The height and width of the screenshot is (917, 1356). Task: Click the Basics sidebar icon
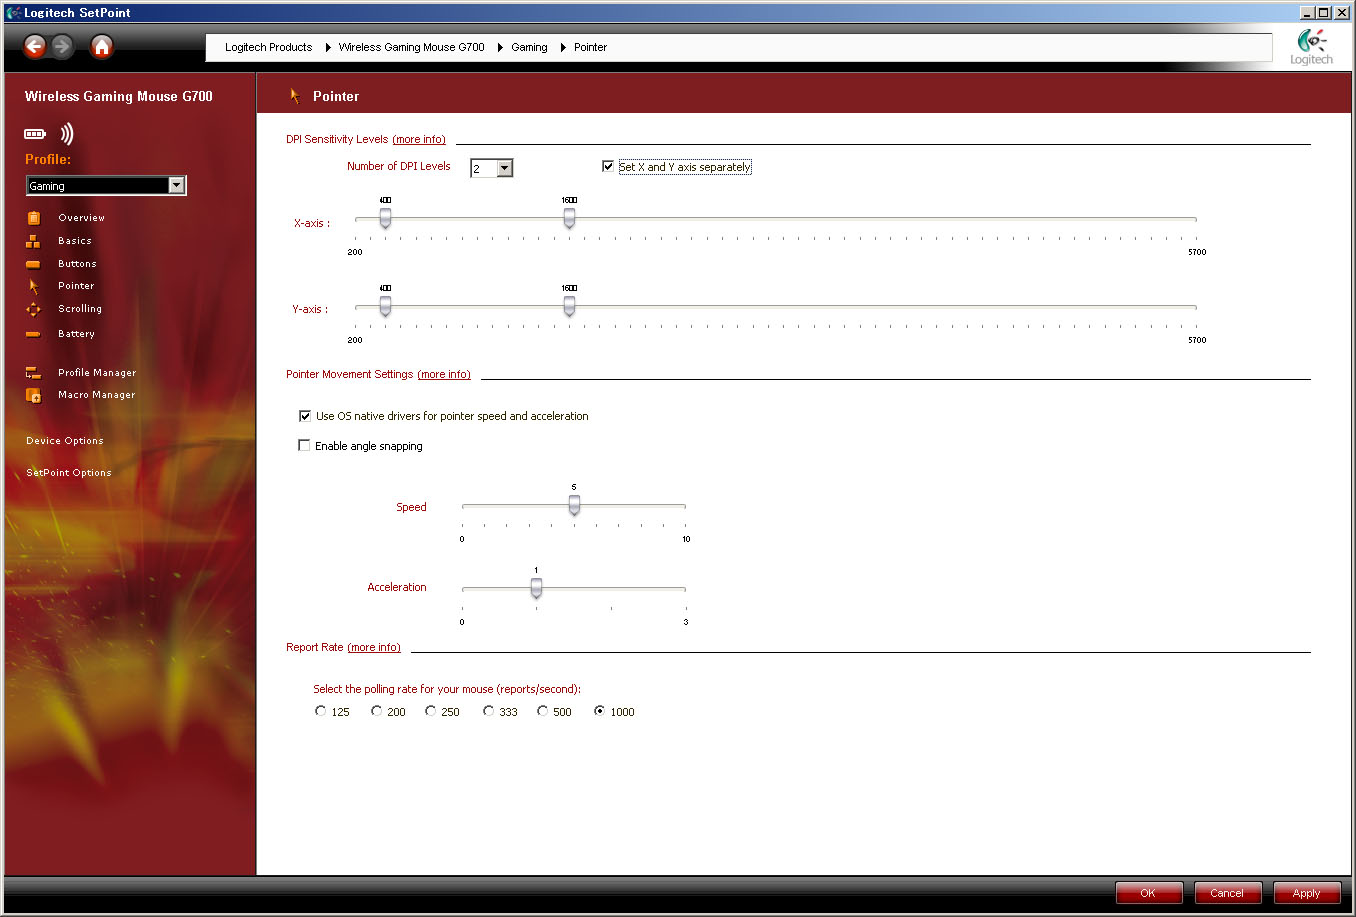point(33,241)
